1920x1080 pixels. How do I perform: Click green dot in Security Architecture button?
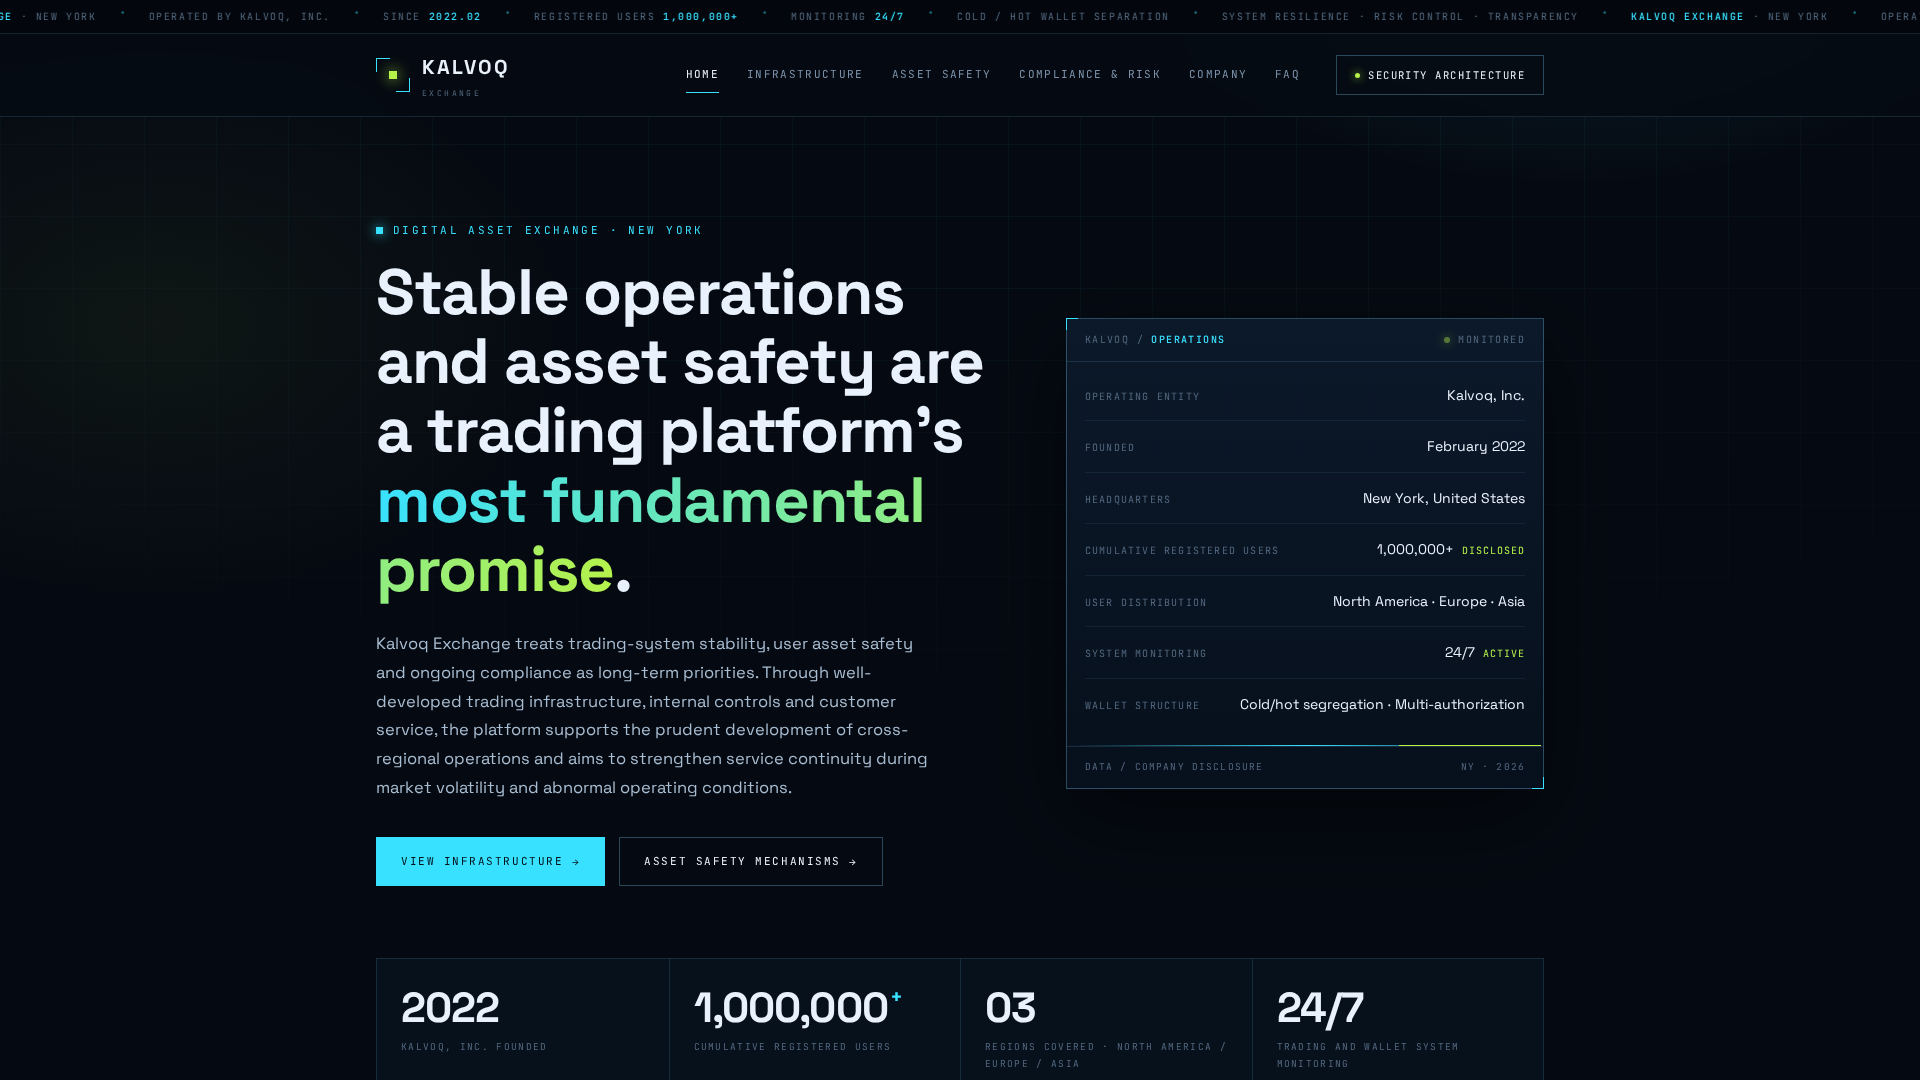1357,75
